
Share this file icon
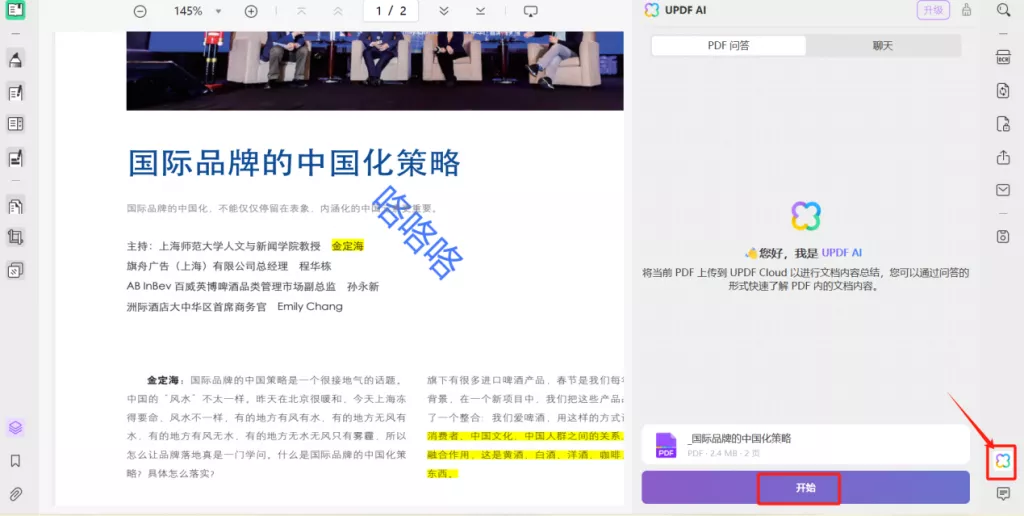[x=1003, y=157]
